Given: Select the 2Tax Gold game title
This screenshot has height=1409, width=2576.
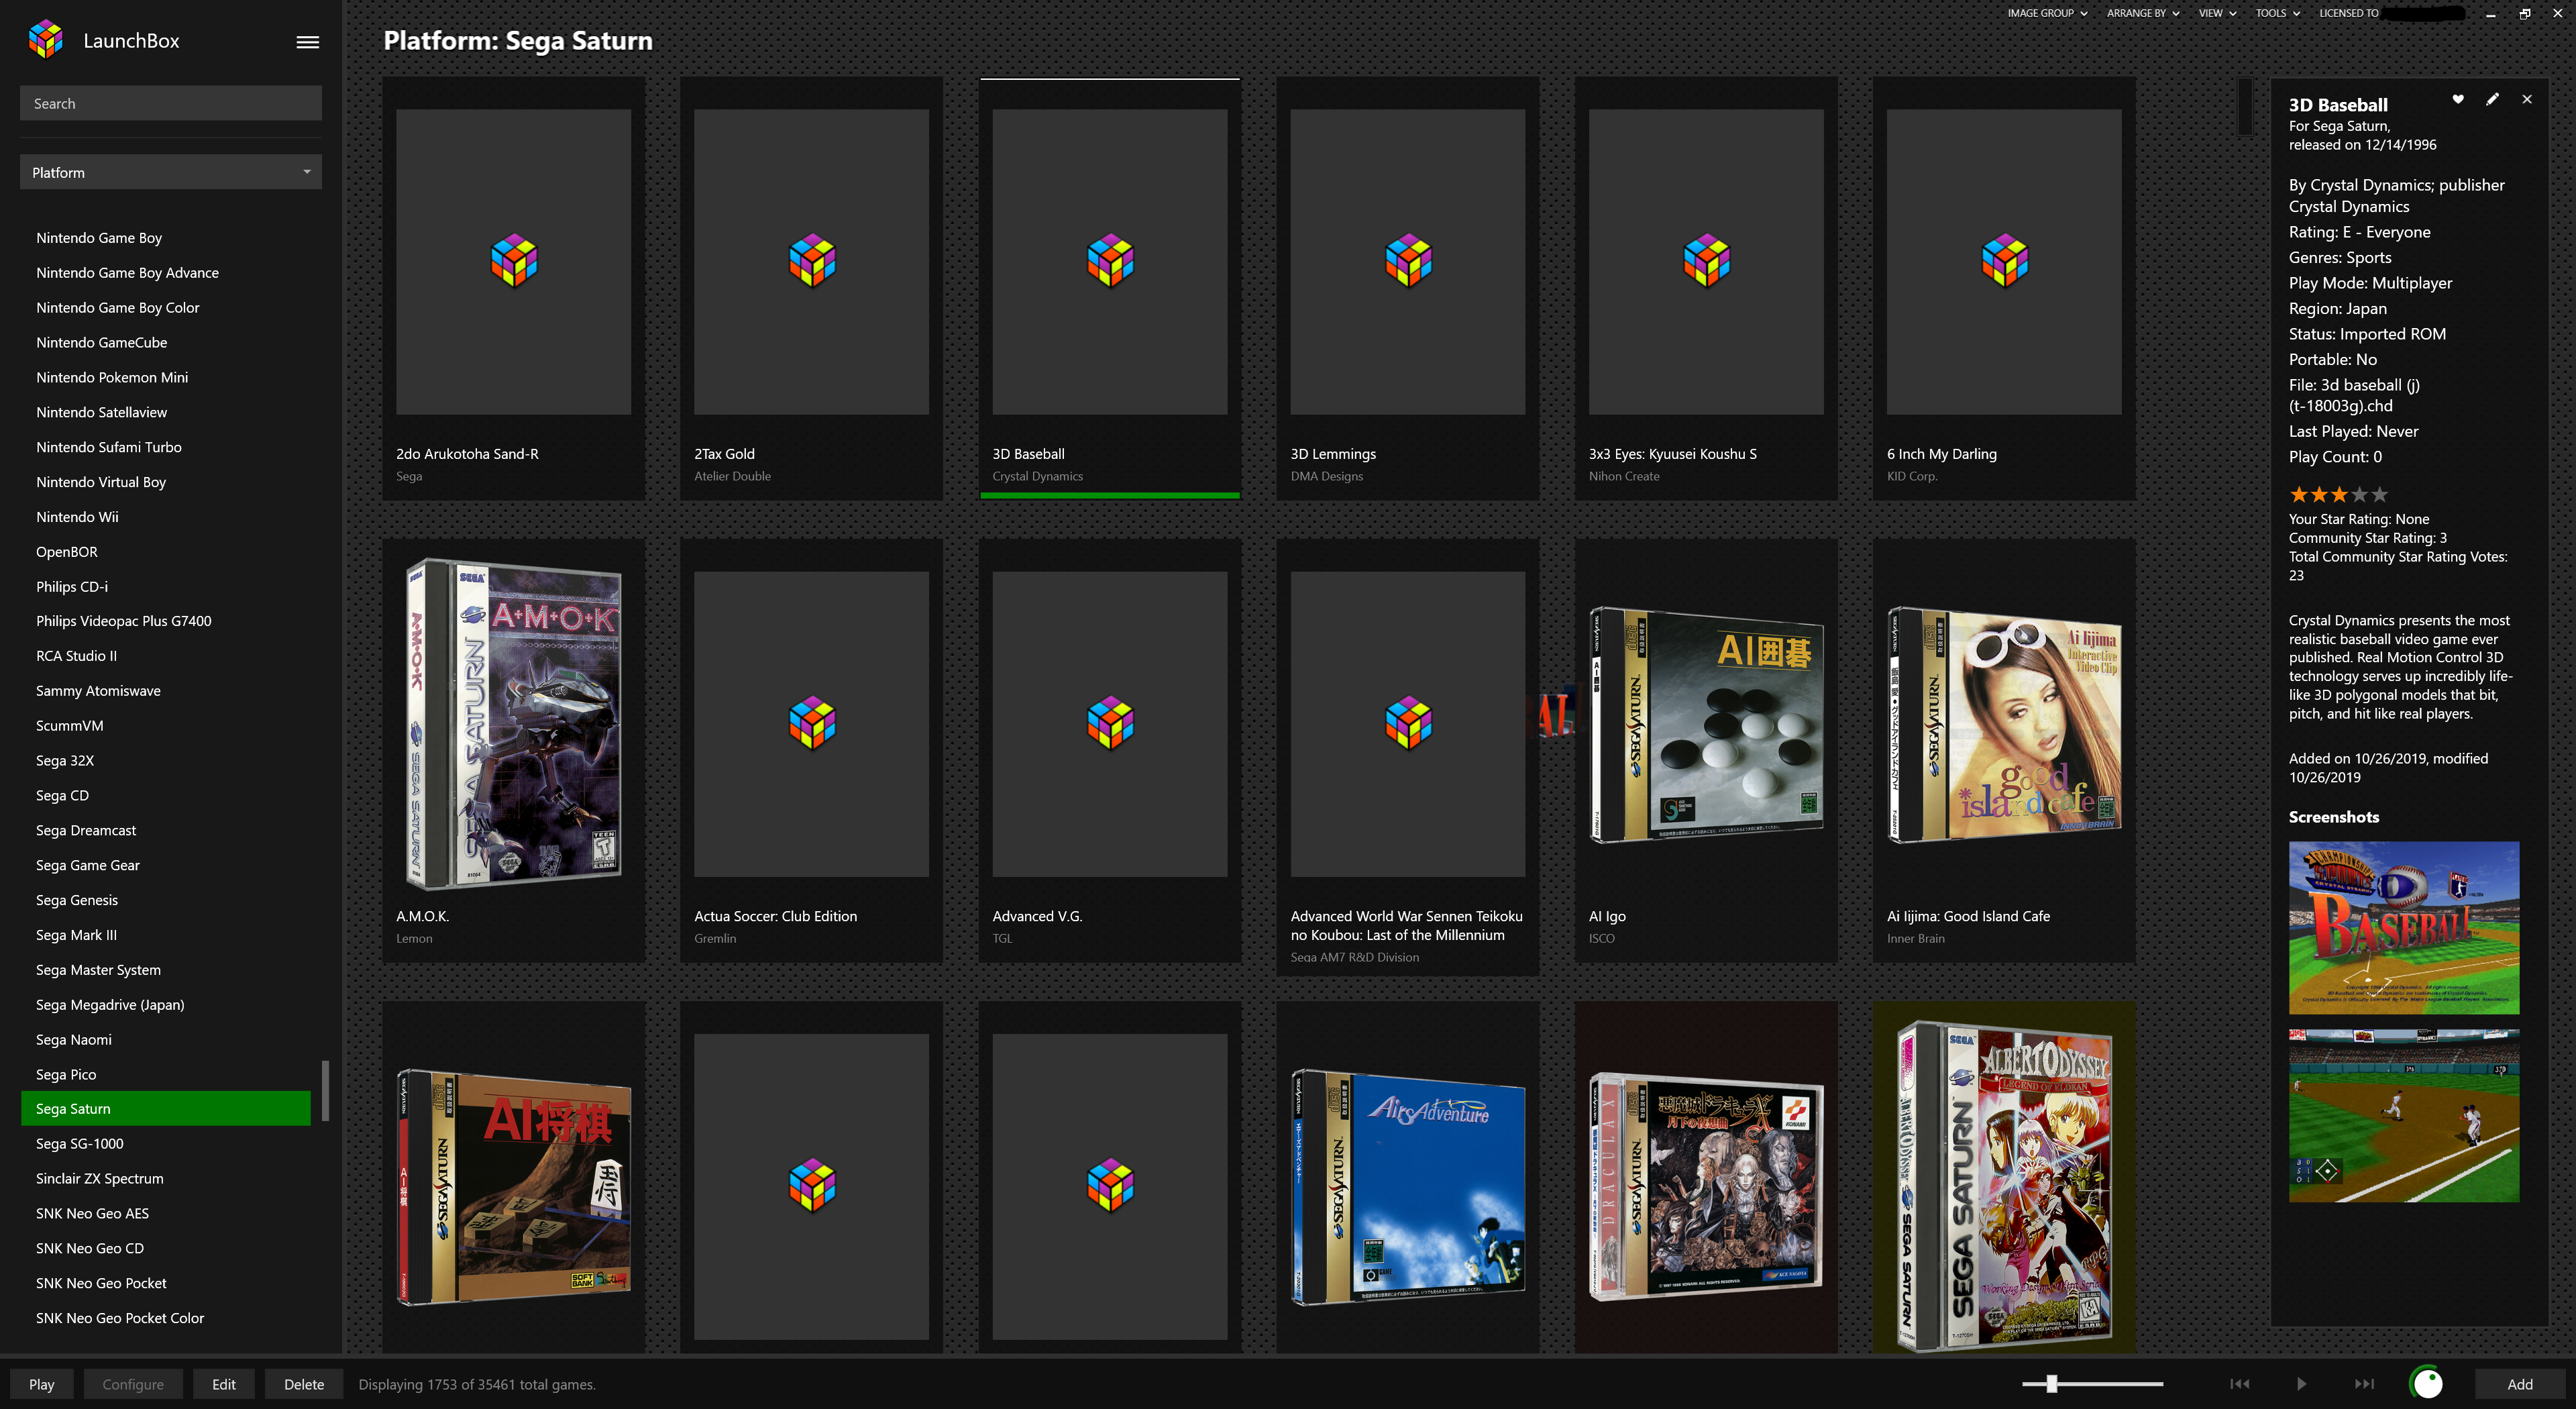Looking at the screenshot, I should coord(724,454).
